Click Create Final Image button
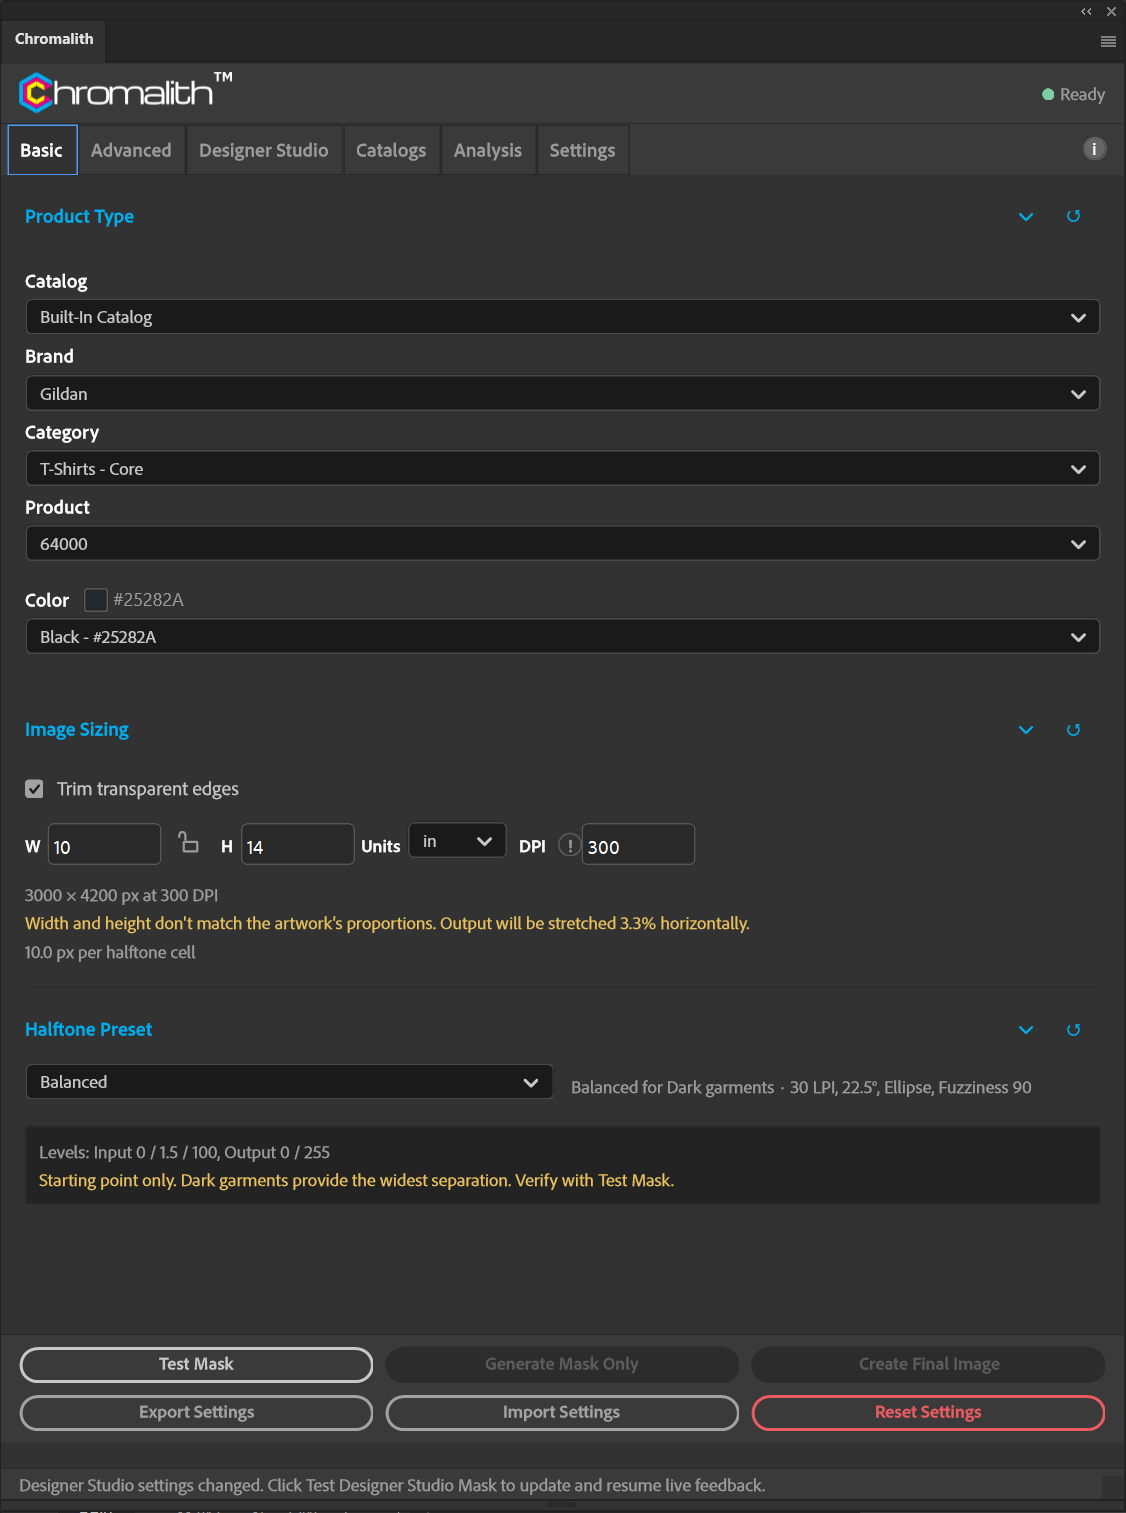The image size is (1126, 1513). click(928, 1364)
